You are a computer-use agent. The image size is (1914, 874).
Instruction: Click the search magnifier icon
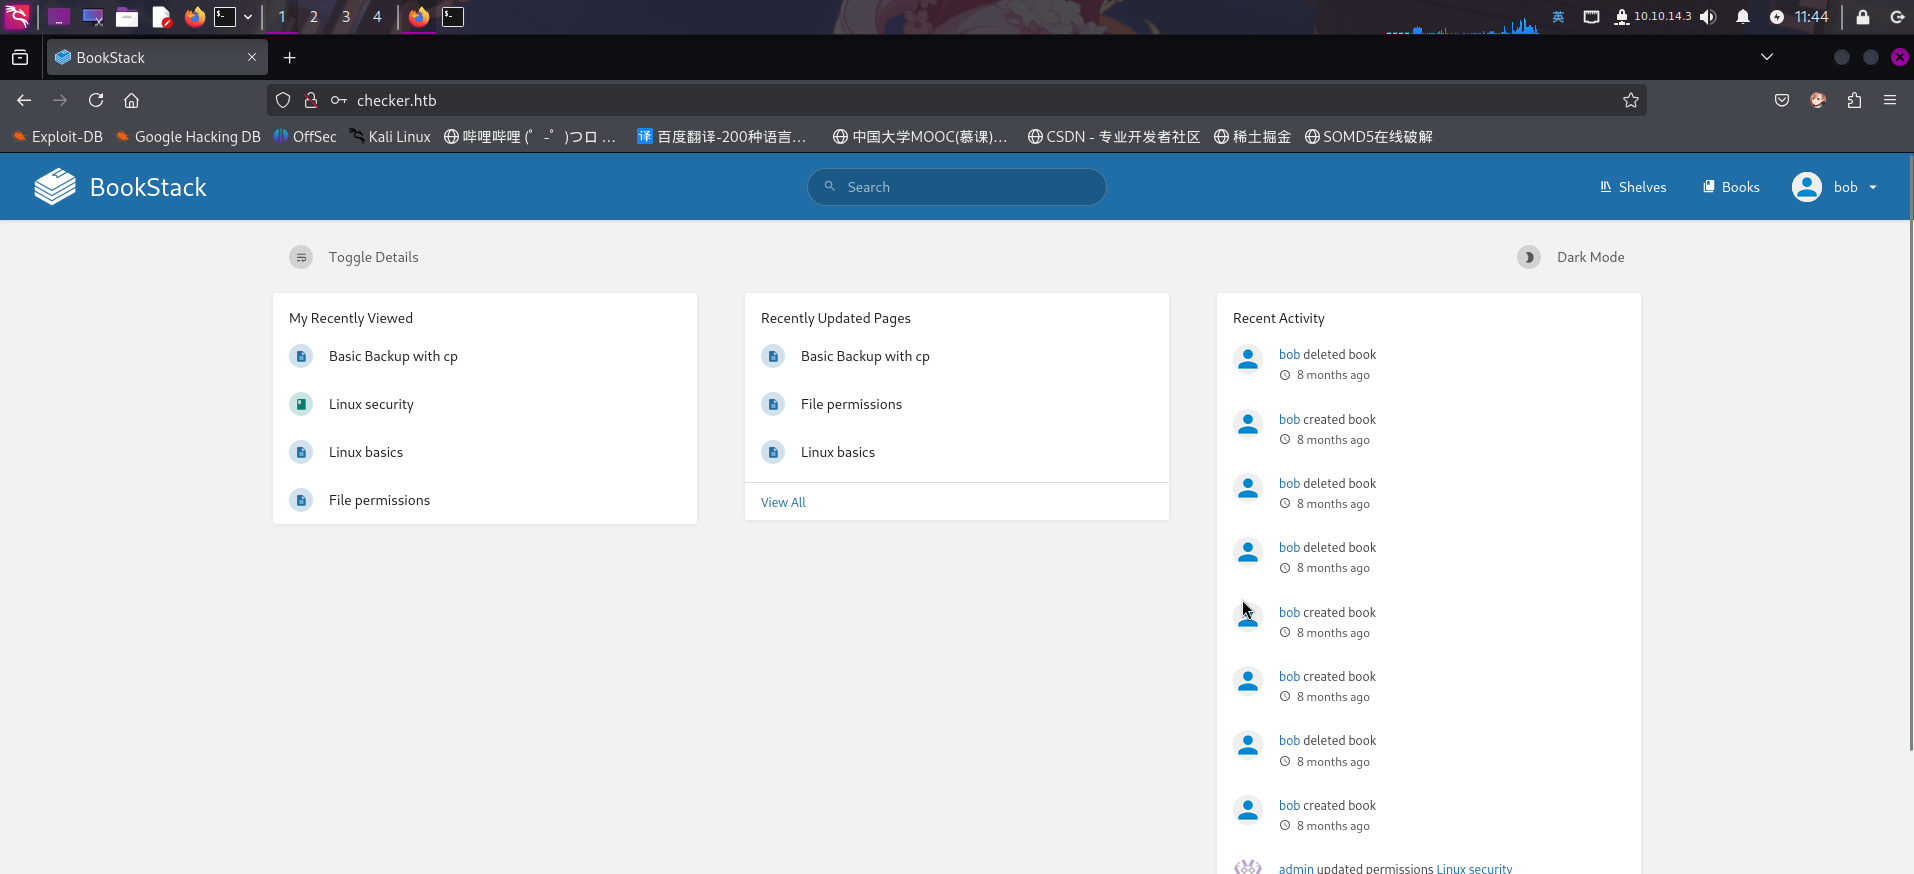coord(829,186)
